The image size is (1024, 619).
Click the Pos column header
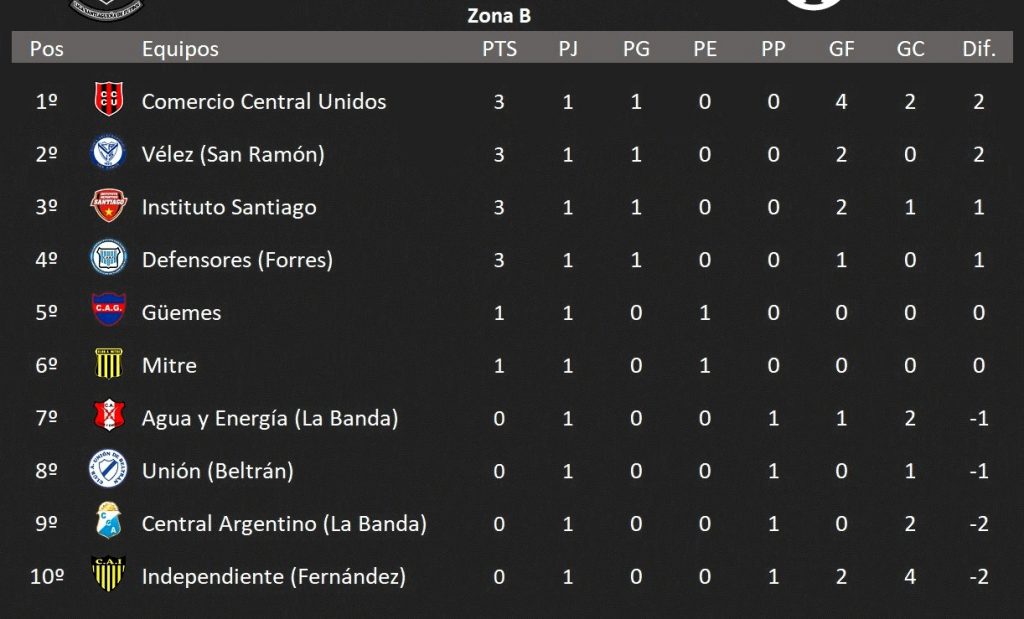[46, 49]
